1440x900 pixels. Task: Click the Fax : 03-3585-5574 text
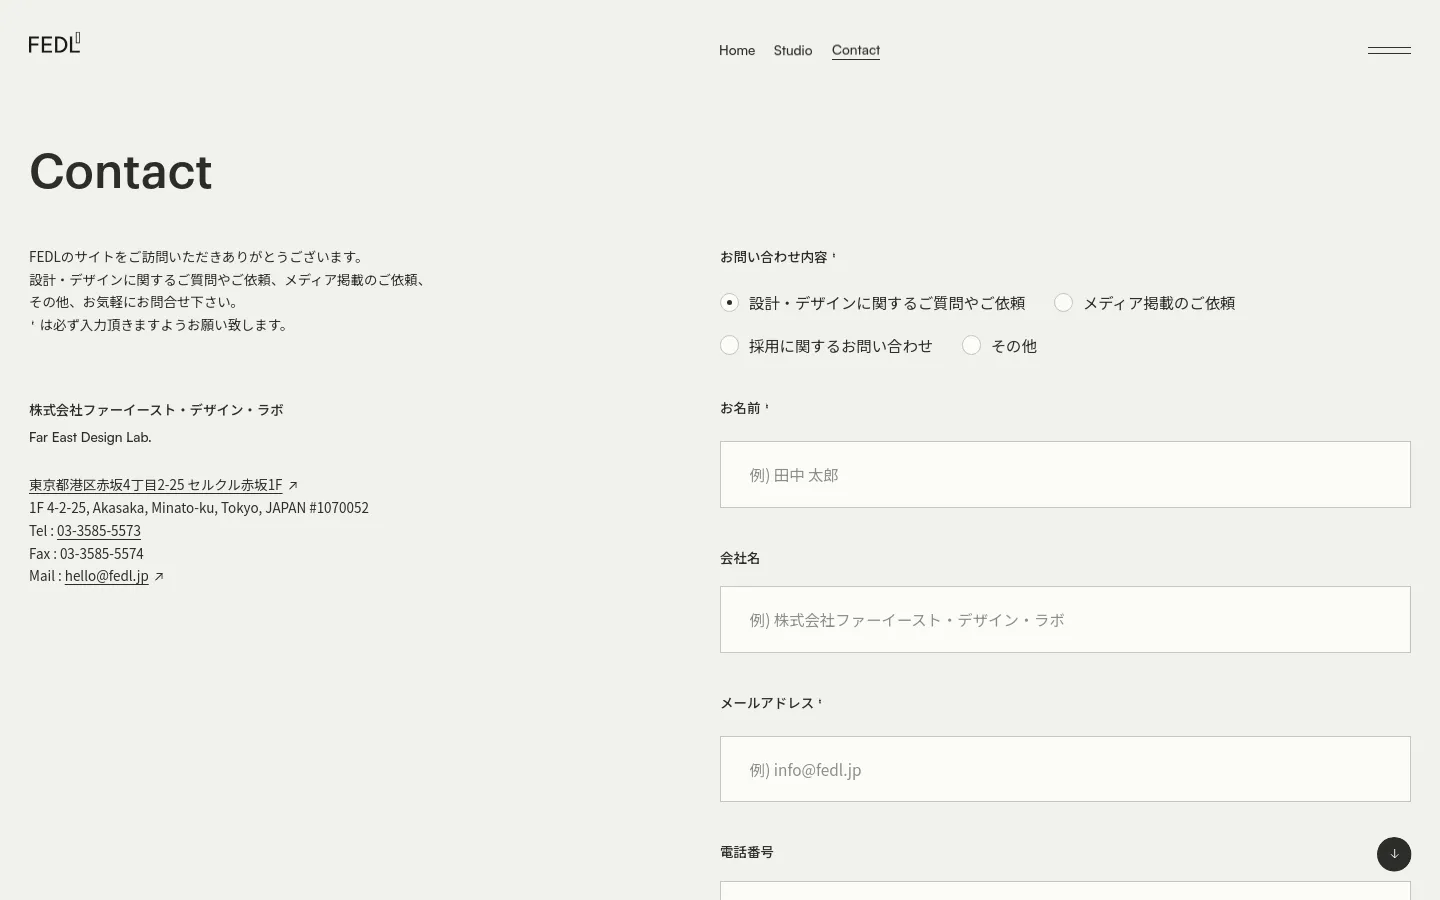pyautogui.click(x=86, y=554)
